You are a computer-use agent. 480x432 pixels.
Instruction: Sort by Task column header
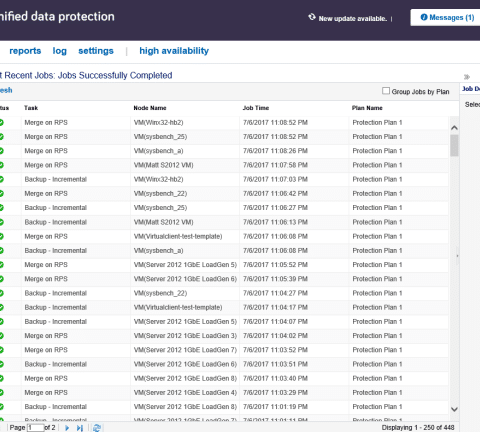31,108
